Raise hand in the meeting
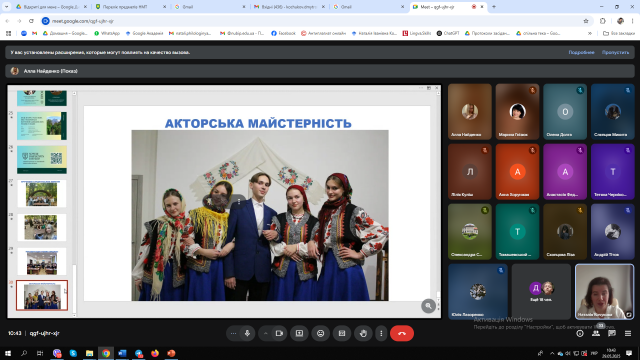Image resolution: width=640 pixels, height=360 pixels. click(x=363, y=333)
